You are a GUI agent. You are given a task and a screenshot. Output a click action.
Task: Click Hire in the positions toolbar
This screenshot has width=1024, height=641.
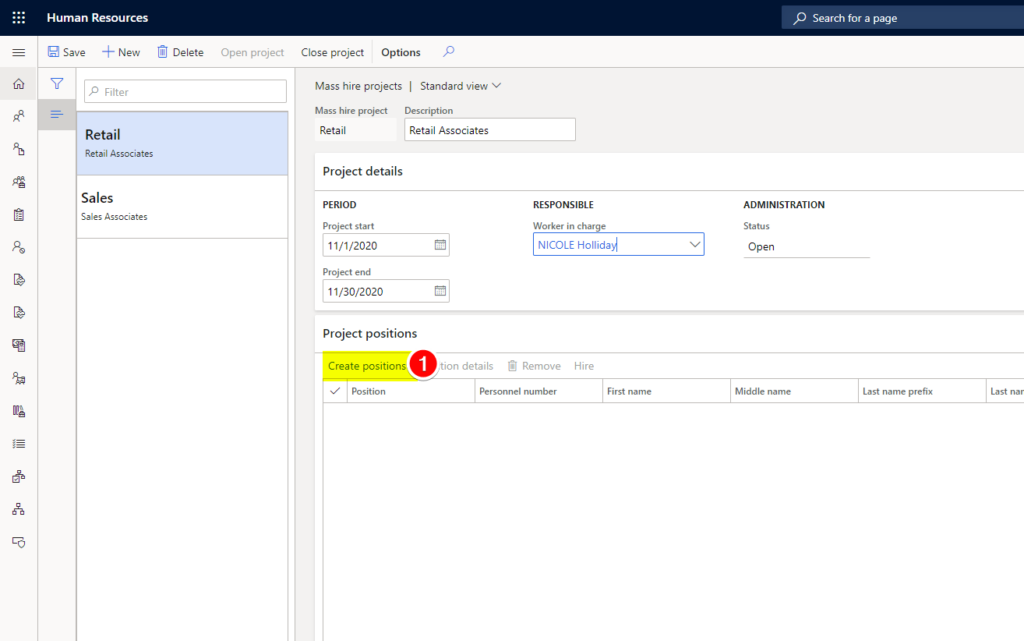click(x=584, y=366)
